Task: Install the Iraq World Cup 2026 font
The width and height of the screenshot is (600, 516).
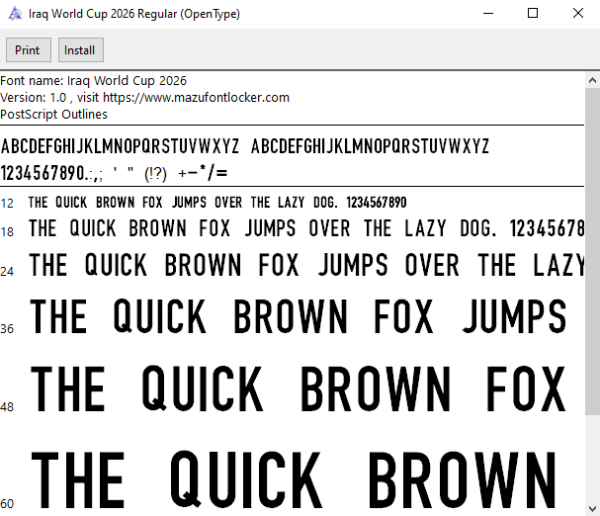Action: click(80, 50)
